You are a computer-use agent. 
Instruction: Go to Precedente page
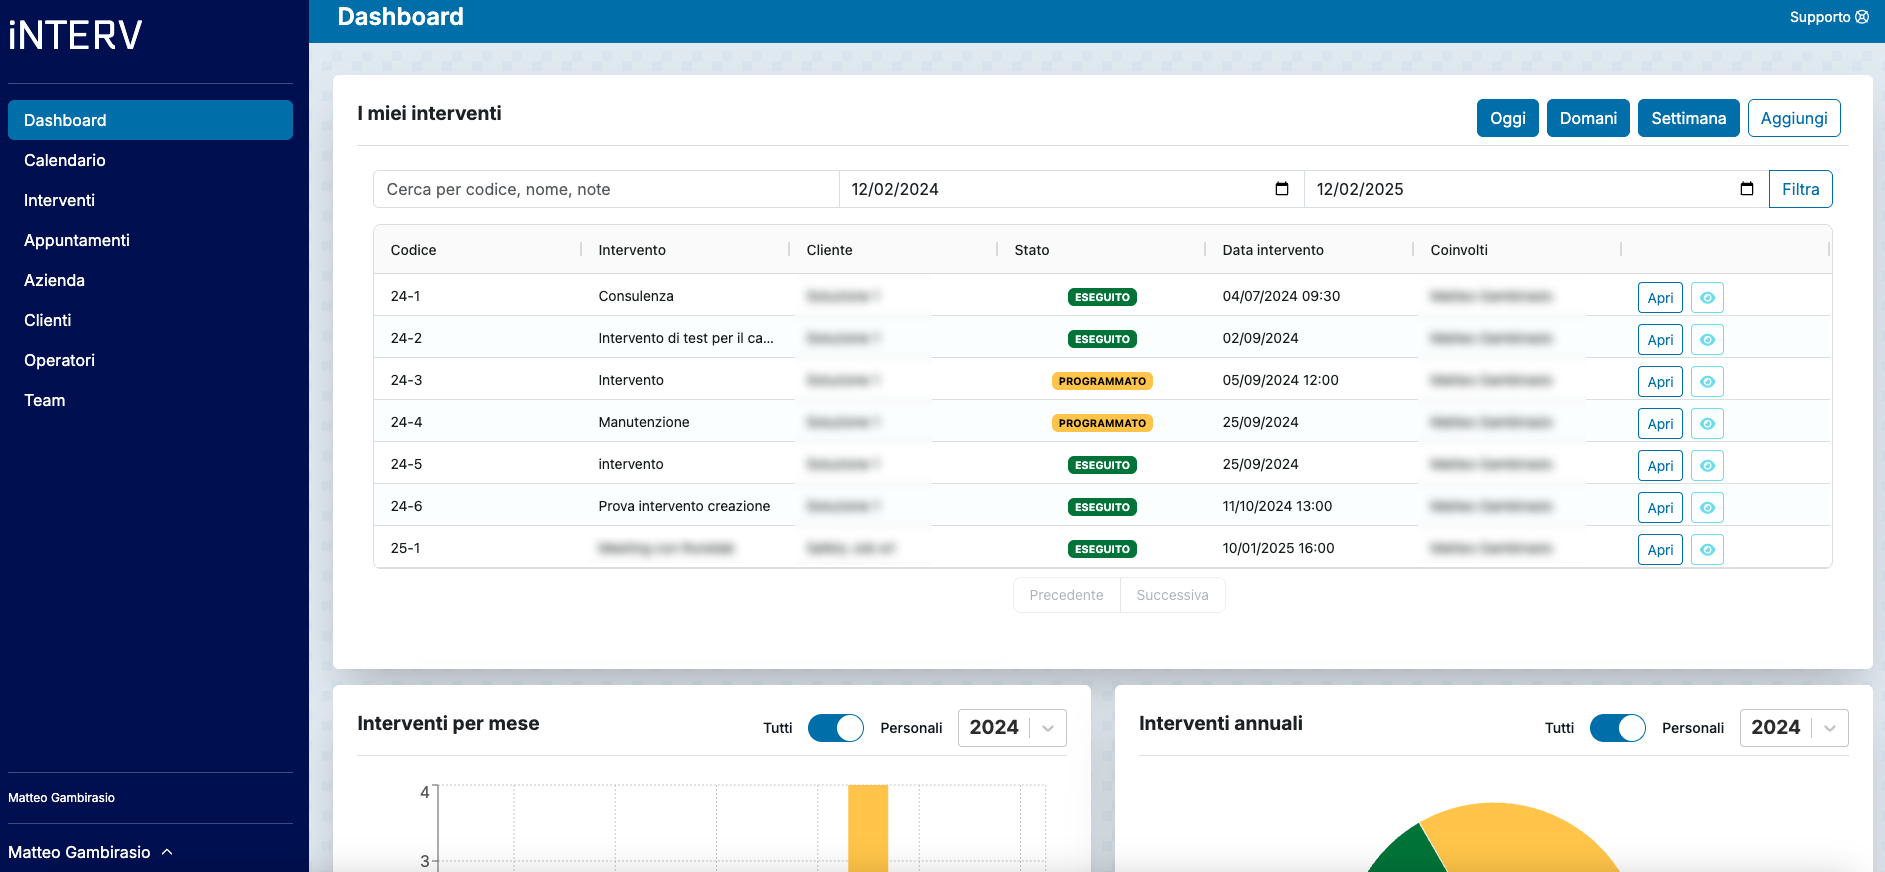[x=1067, y=595]
